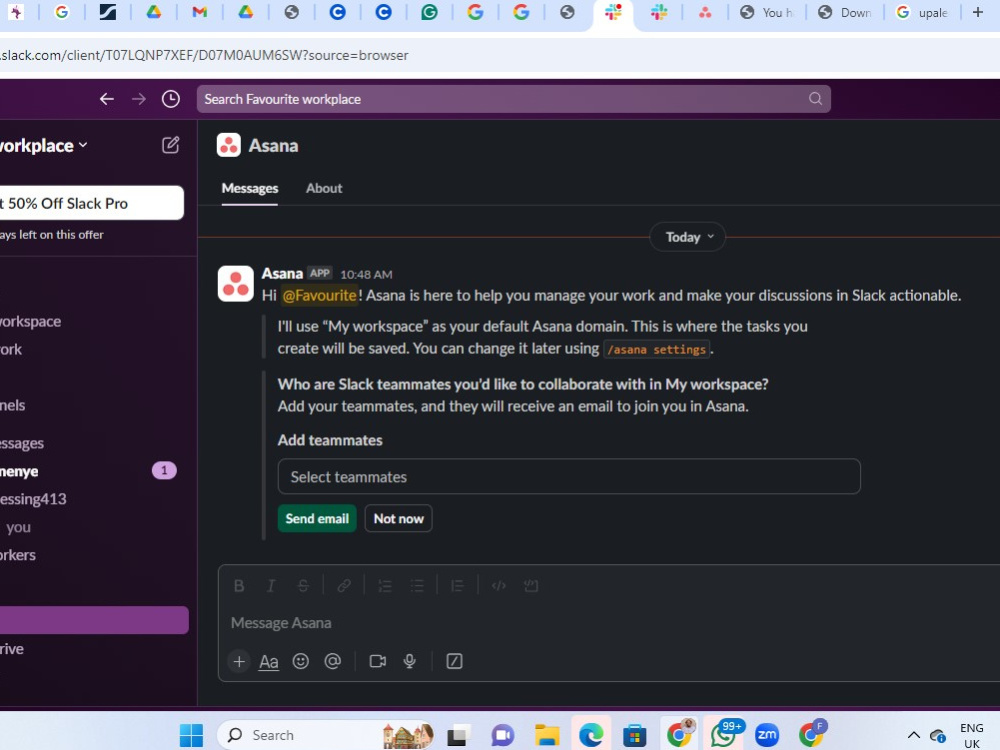
Task: Click the Send email button
Action: pos(317,518)
